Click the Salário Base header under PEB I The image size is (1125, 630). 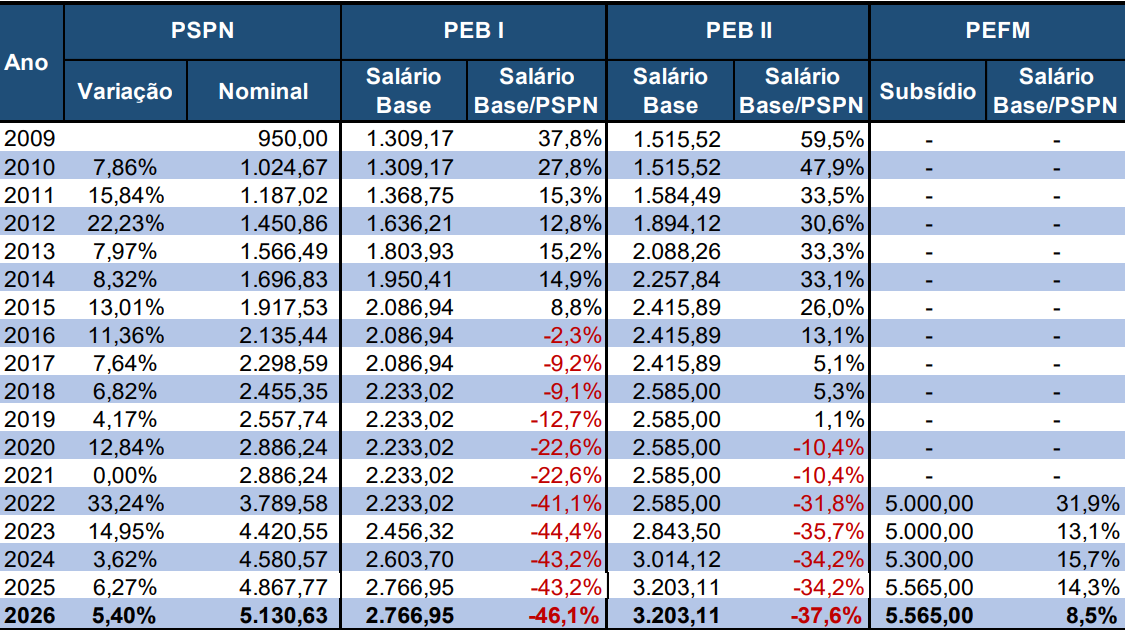pos(404,91)
